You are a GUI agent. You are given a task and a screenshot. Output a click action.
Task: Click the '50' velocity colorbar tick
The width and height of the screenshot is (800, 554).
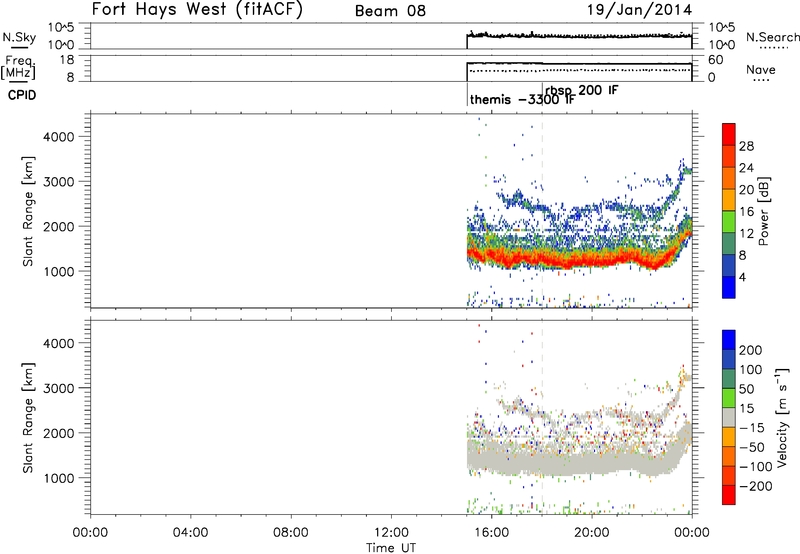click(x=746, y=389)
